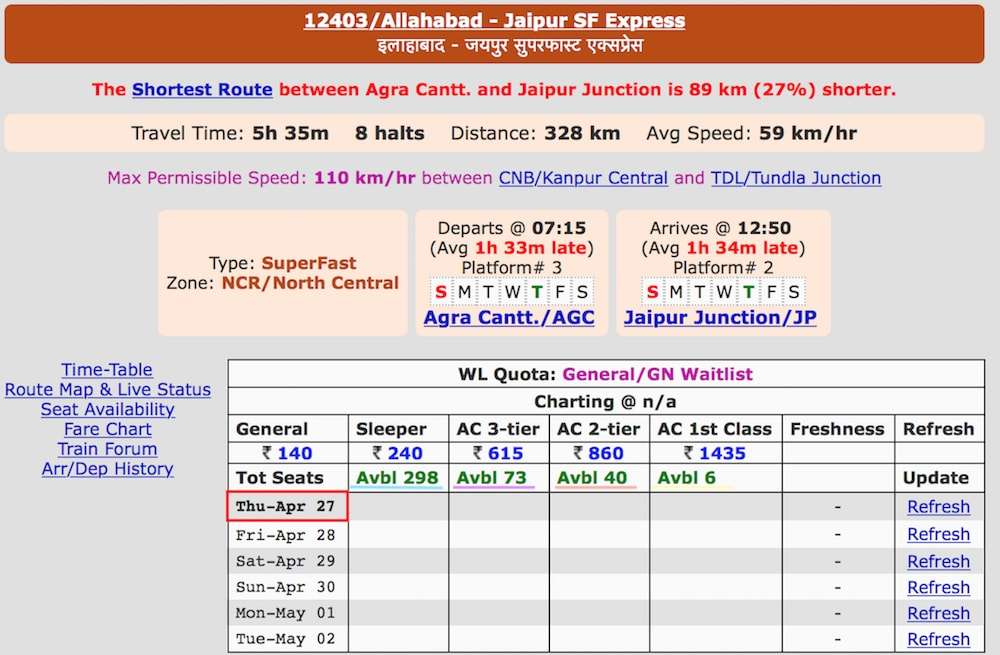Open Jaipur Junction/JP station link
The height and width of the screenshot is (655, 1000).
(x=720, y=318)
